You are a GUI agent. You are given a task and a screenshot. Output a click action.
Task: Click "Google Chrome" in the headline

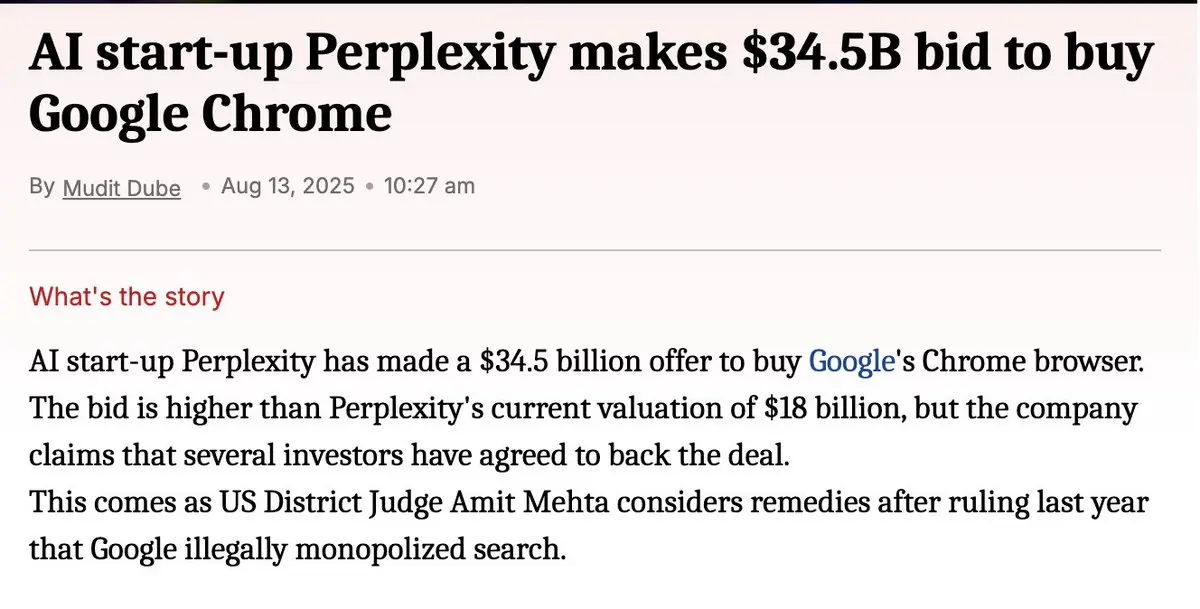(210, 113)
